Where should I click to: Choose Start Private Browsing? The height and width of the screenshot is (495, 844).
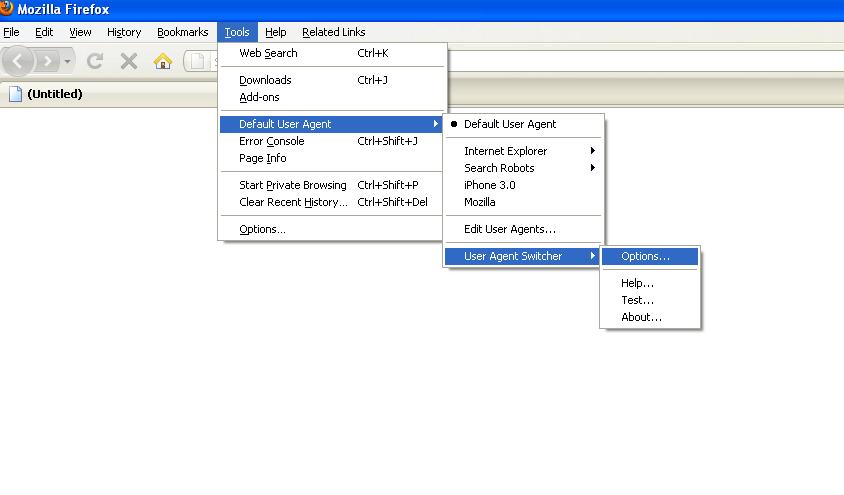click(331, 186)
